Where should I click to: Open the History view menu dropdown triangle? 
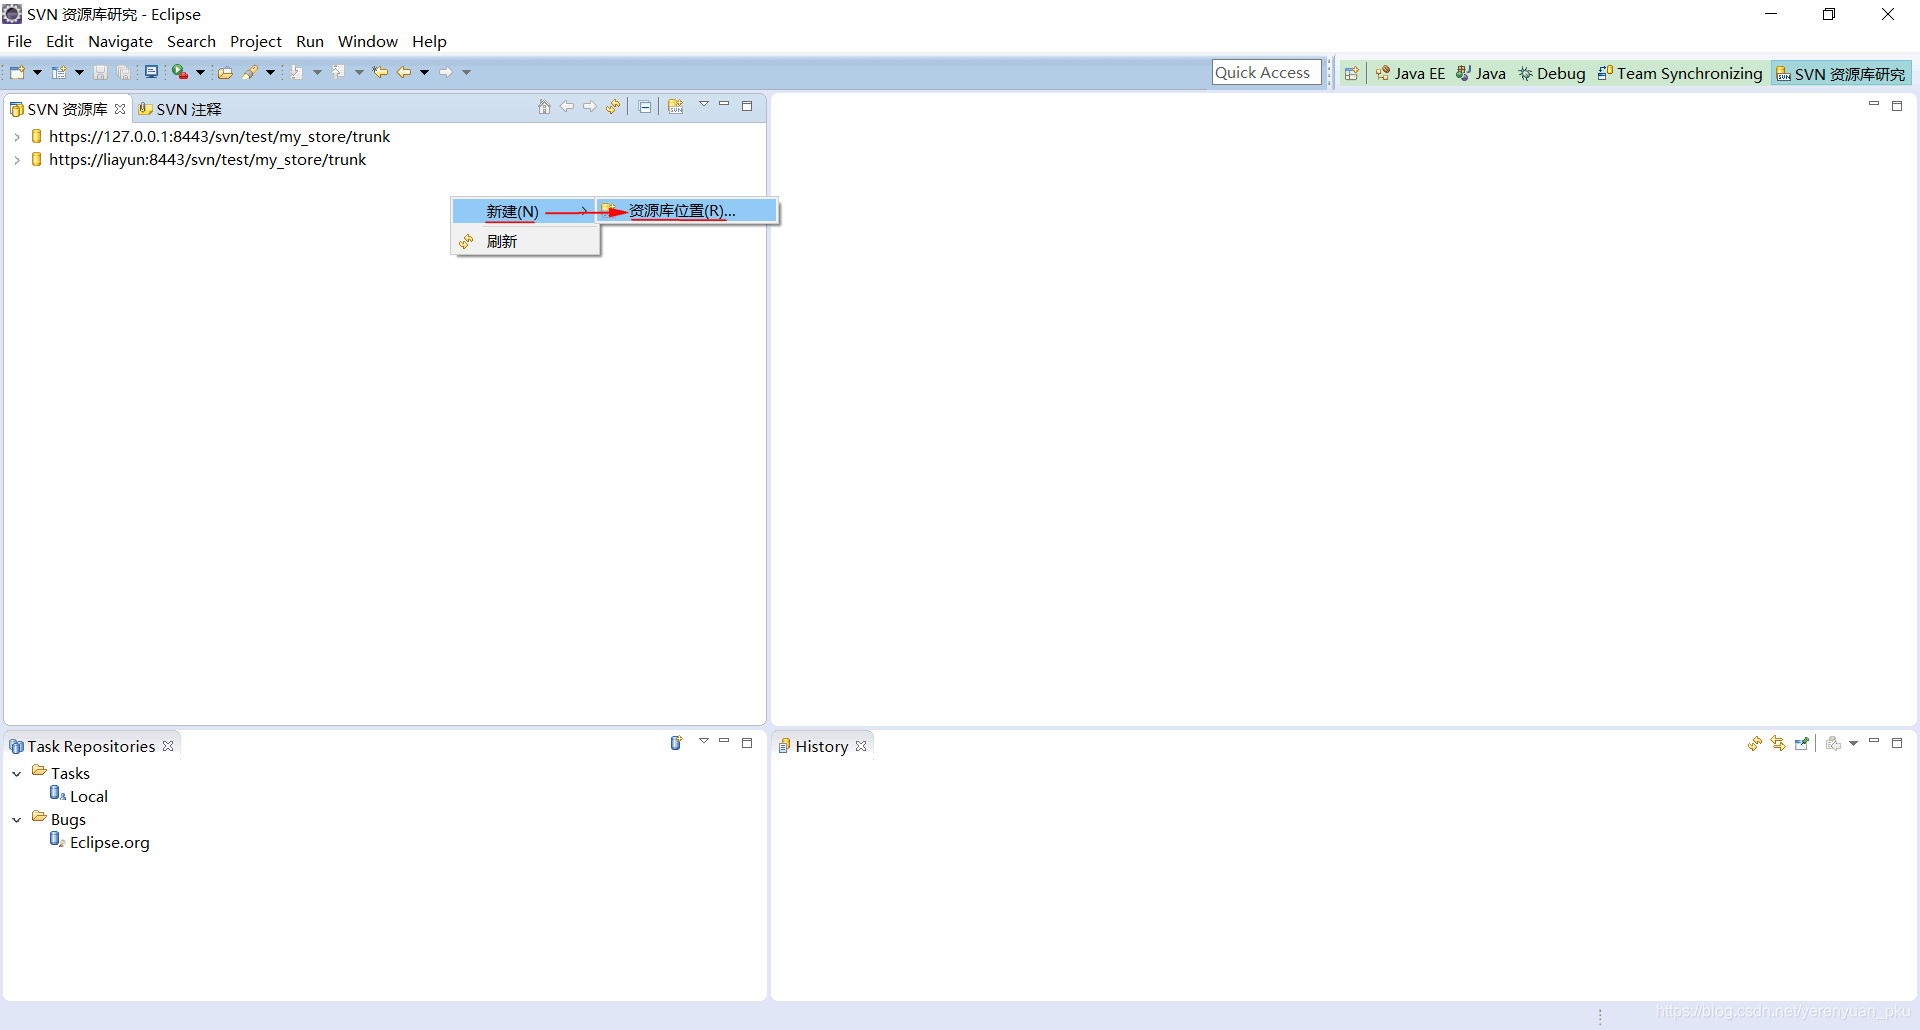point(1854,743)
